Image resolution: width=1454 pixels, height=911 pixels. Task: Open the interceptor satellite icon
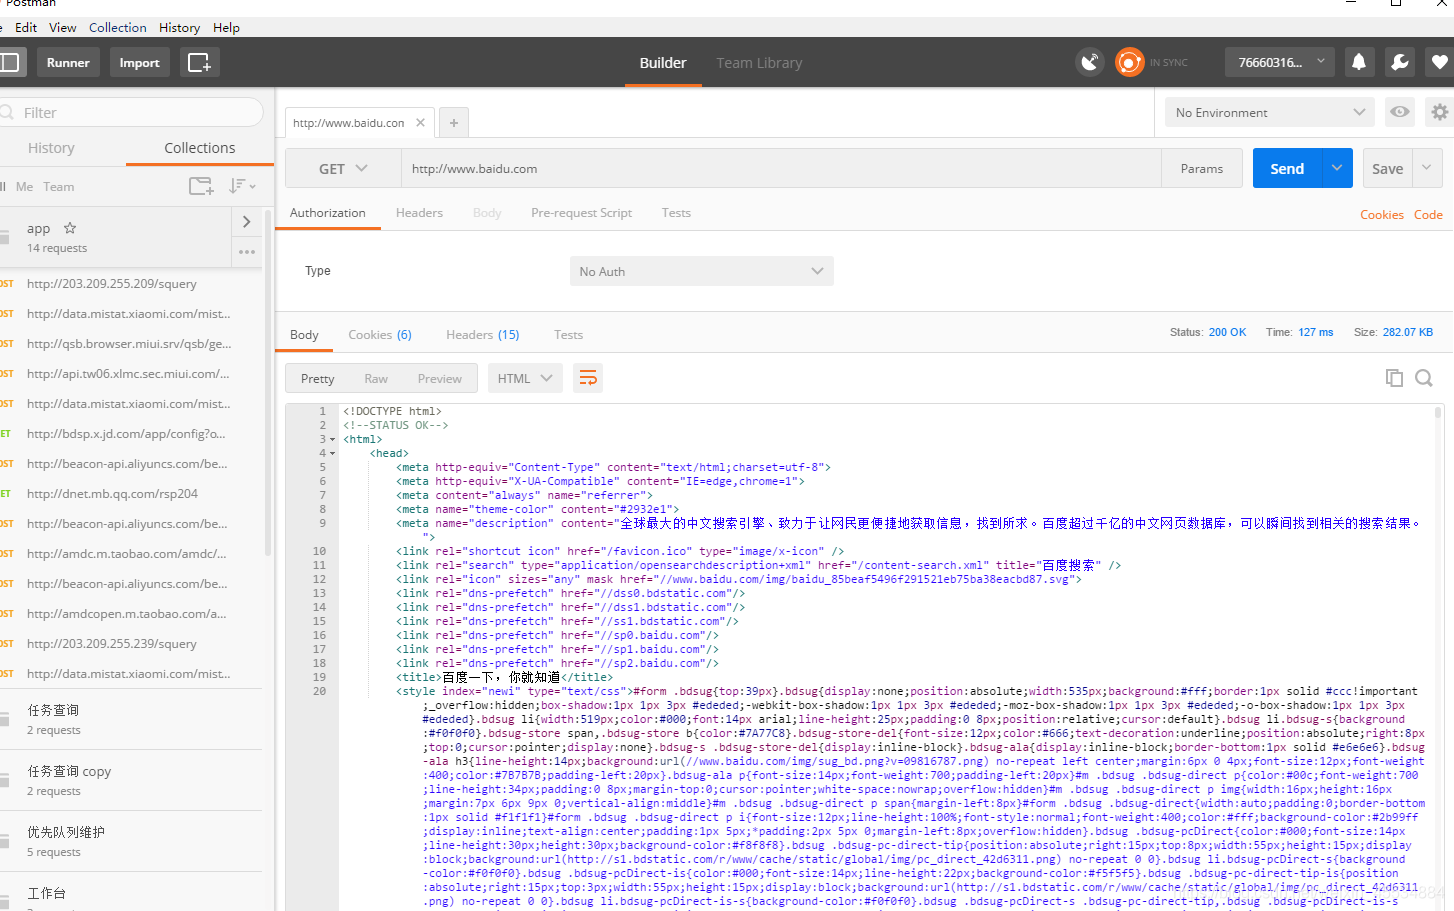coord(1090,62)
